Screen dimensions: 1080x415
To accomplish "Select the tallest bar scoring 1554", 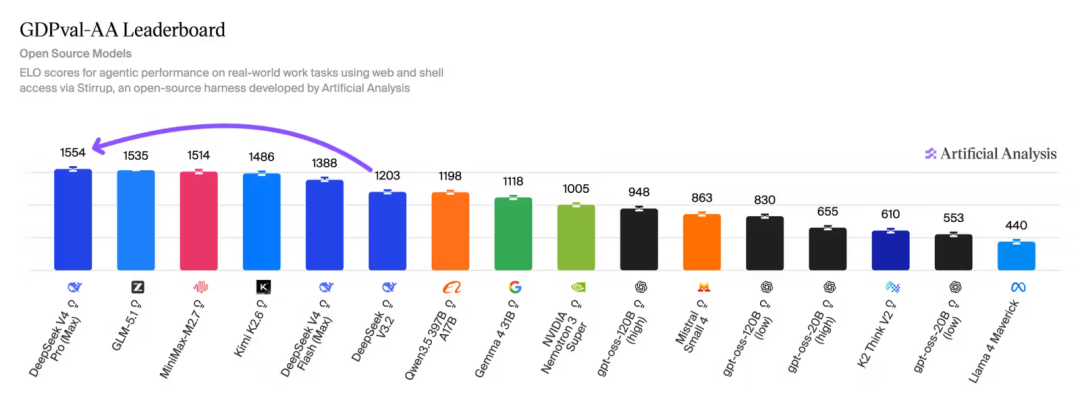I will pos(73,220).
